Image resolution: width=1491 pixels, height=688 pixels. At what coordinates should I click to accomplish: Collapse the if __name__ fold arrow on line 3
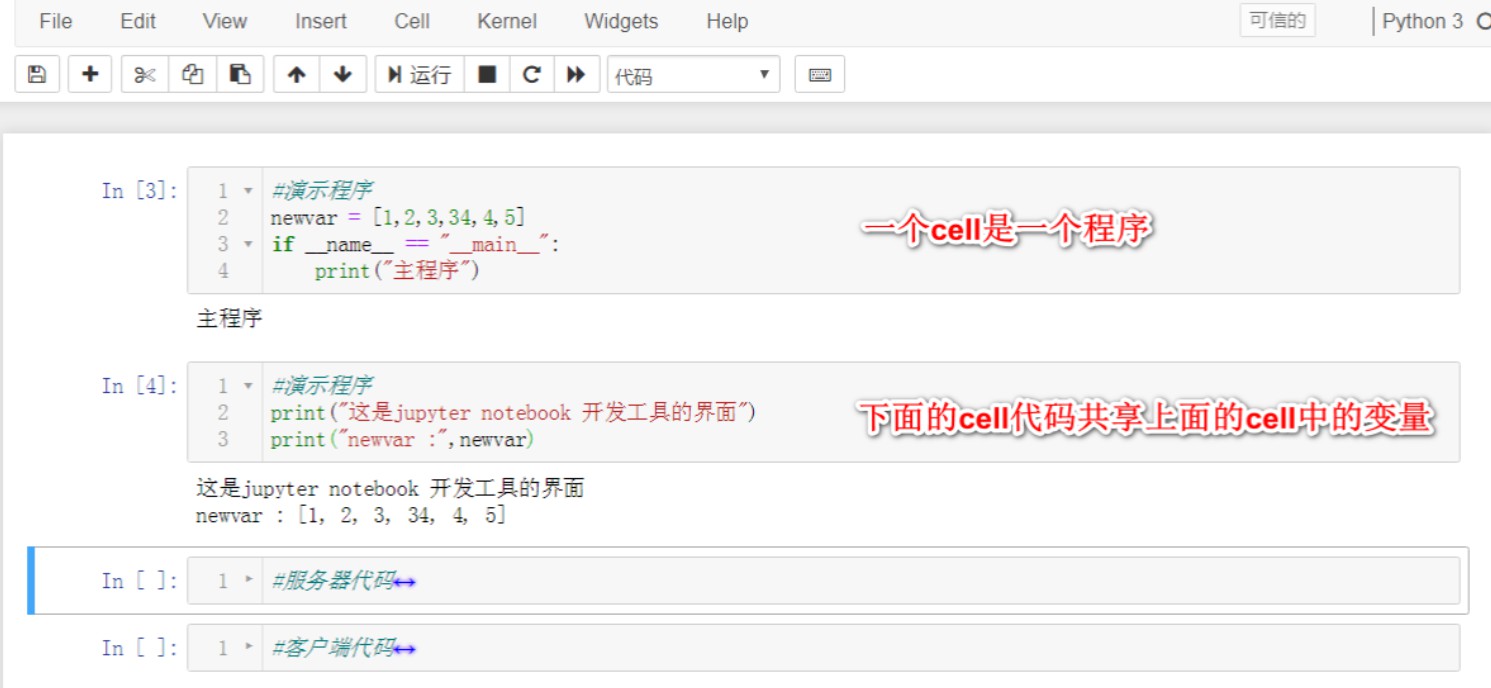[249, 244]
